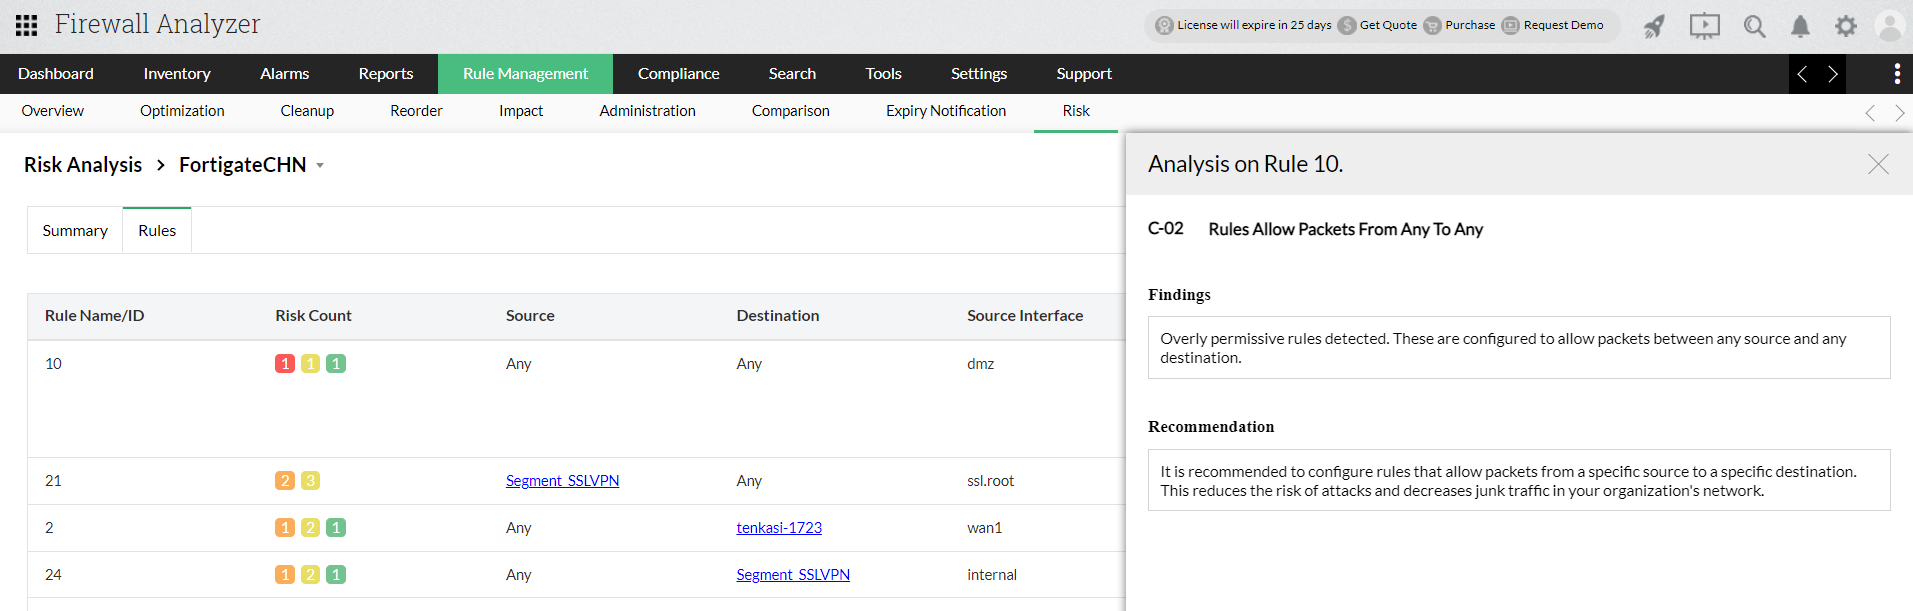Click red risk badge on rule 10
Screen dimensions: 1913x611
click(285, 364)
